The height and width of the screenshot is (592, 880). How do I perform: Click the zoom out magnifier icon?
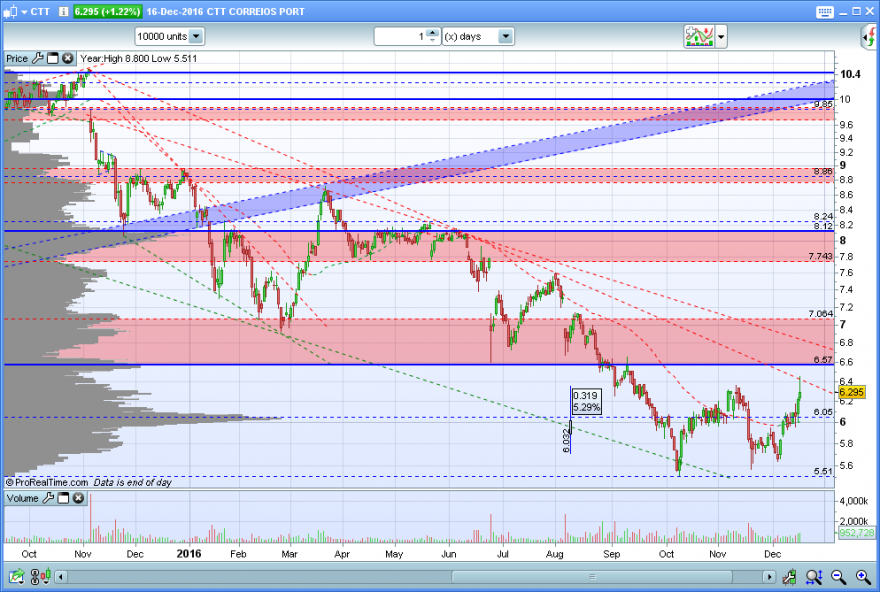click(838, 576)
